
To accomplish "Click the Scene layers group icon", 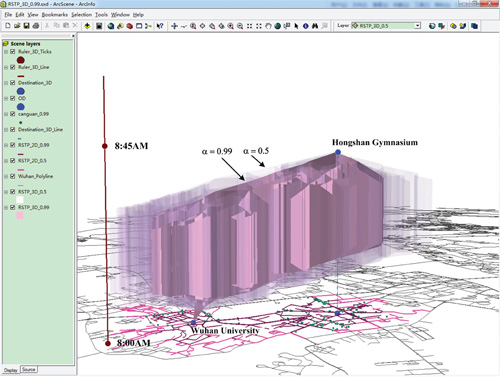I will tap(6, 44).
